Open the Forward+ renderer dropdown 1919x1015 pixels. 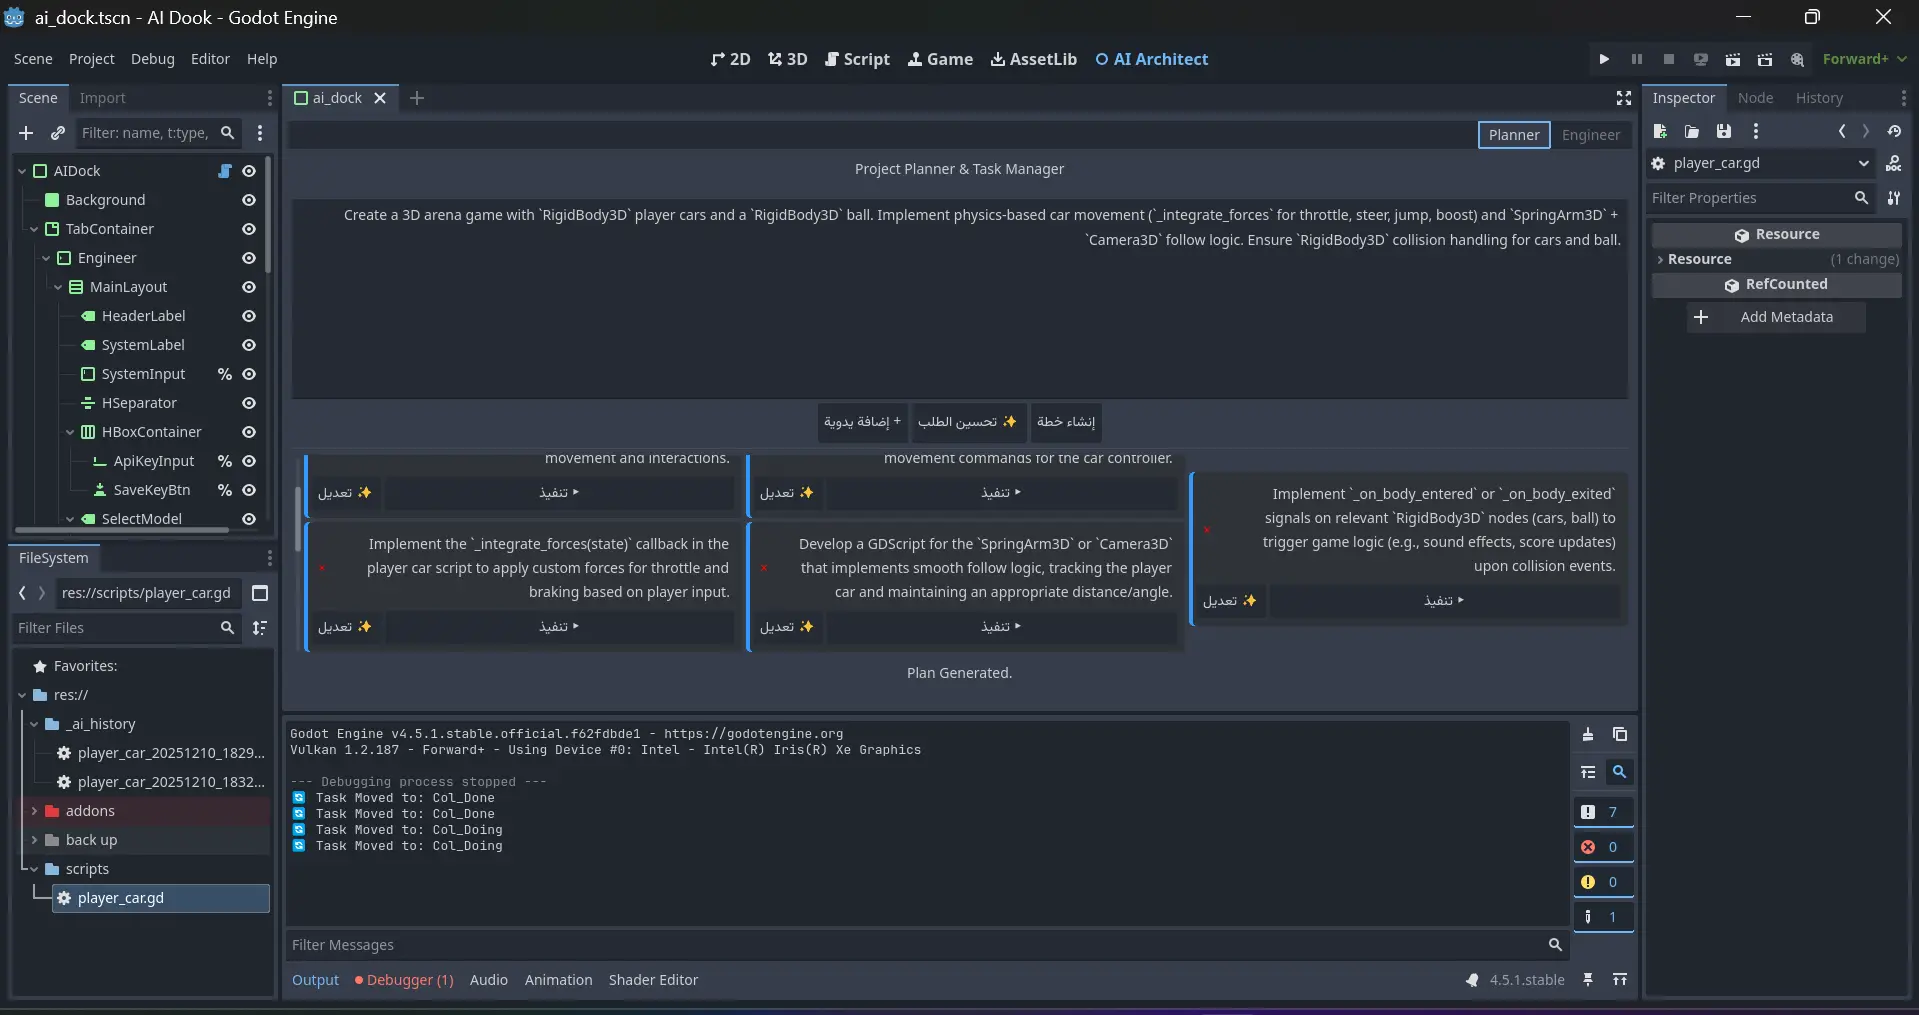click(1864, 59)
